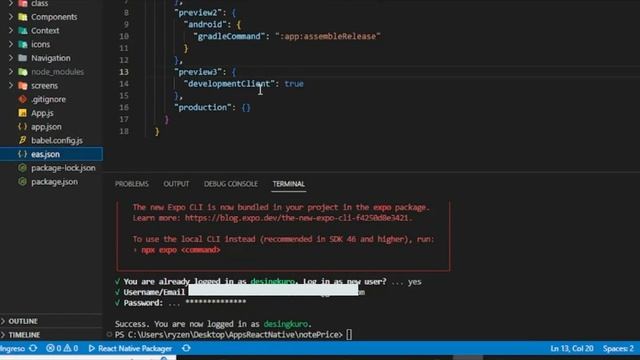
Task: Open babel.config.js in the explorer
Action: 57,140
